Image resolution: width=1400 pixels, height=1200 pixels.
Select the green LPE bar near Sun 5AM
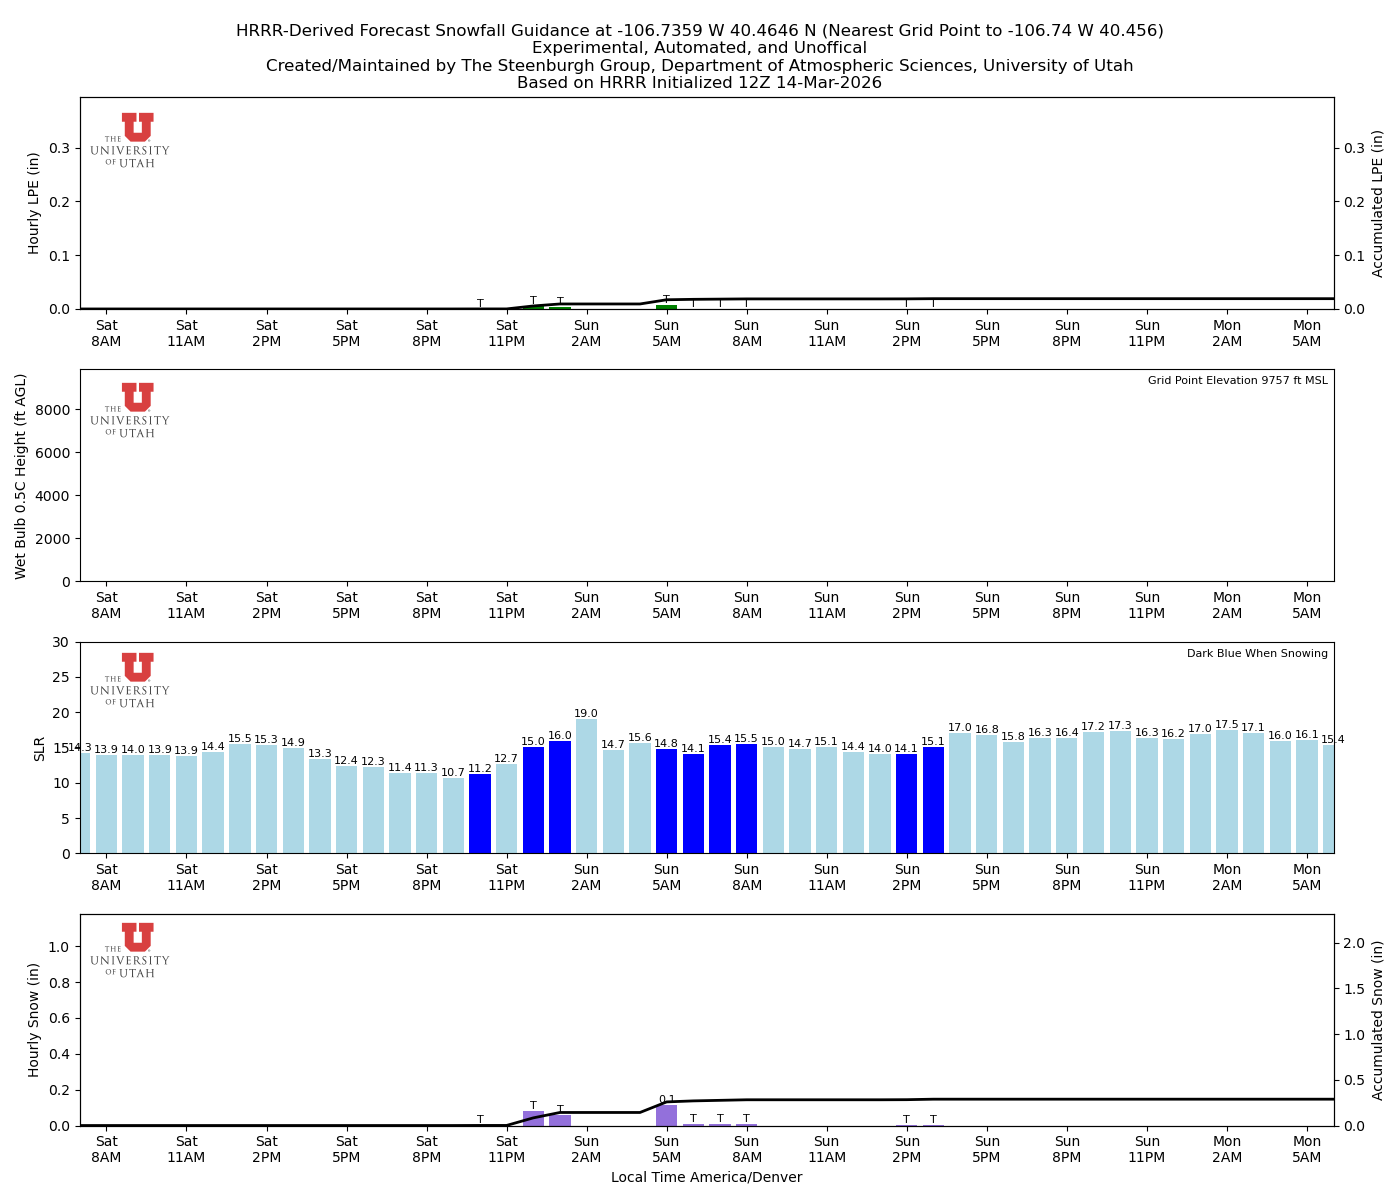(667, 307)
